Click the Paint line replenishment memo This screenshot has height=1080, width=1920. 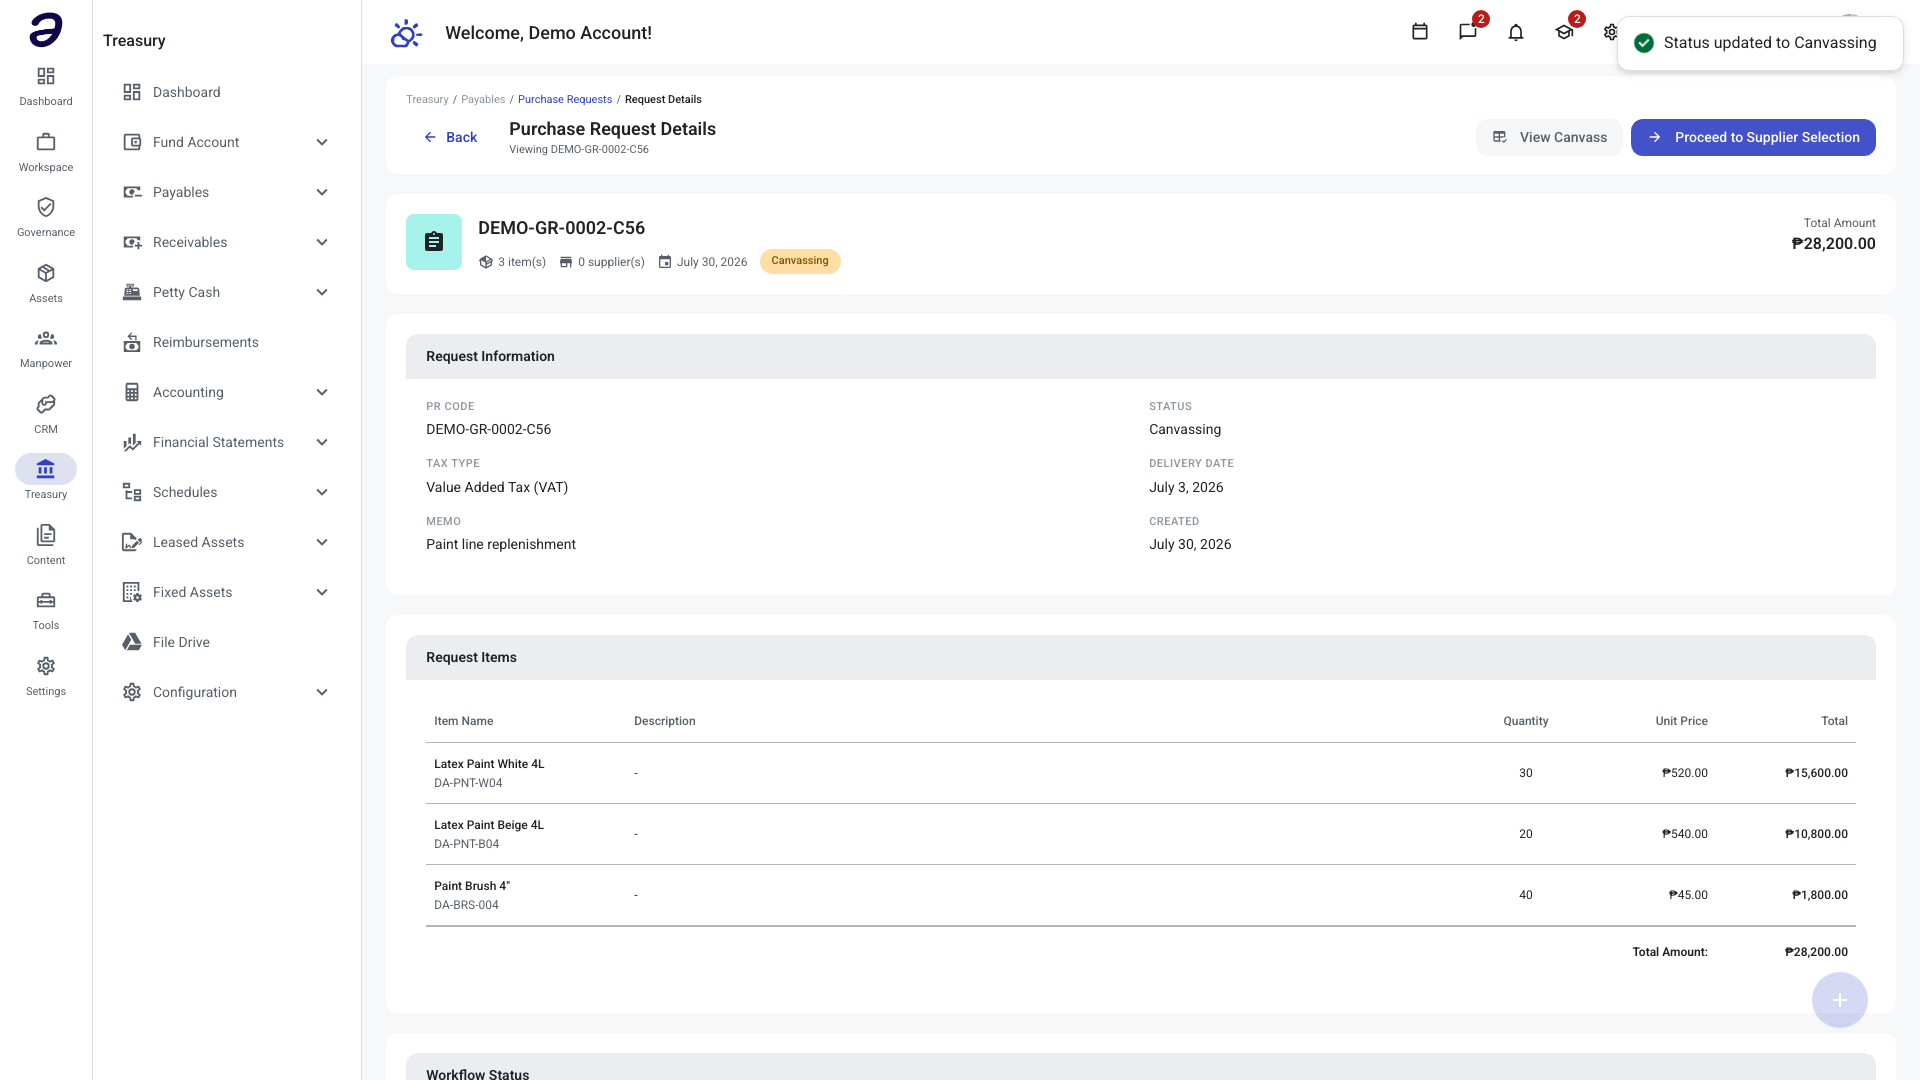(501, 544)
